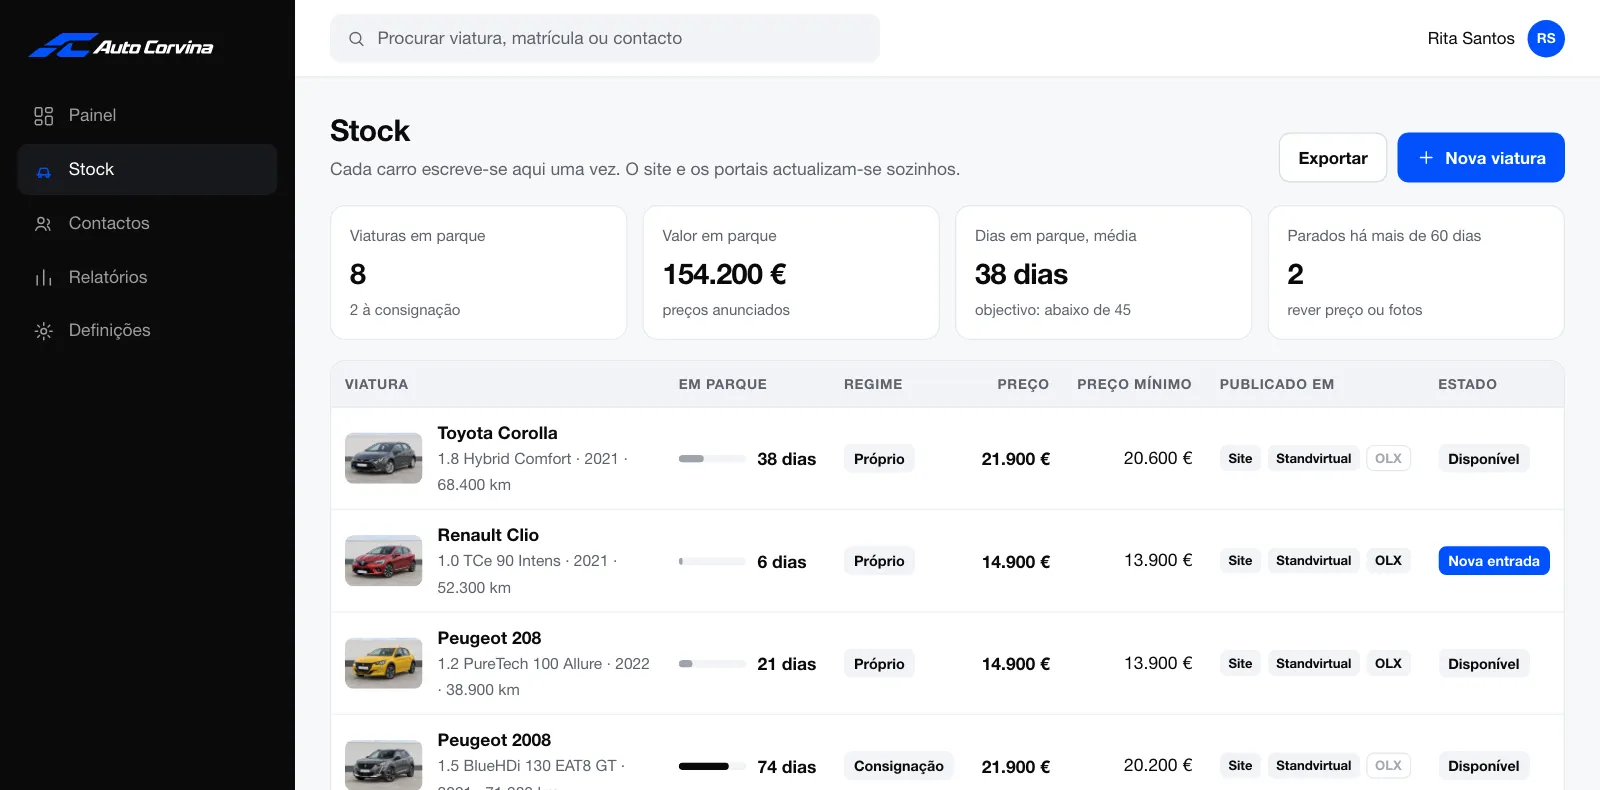Open the Toyota Corolla car thumbnail

coord(384,458)
